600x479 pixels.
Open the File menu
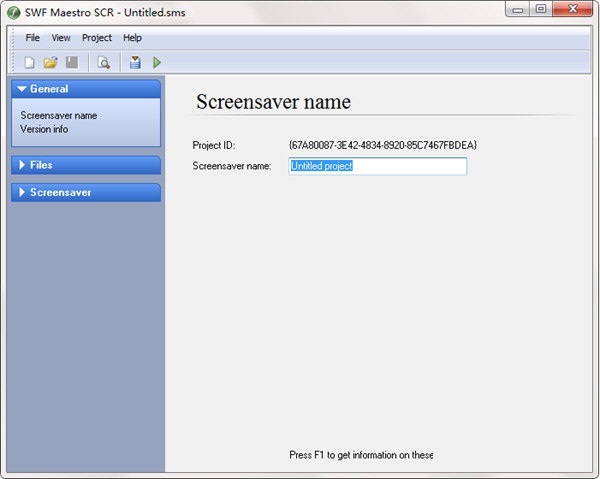(x=33, y=38)
